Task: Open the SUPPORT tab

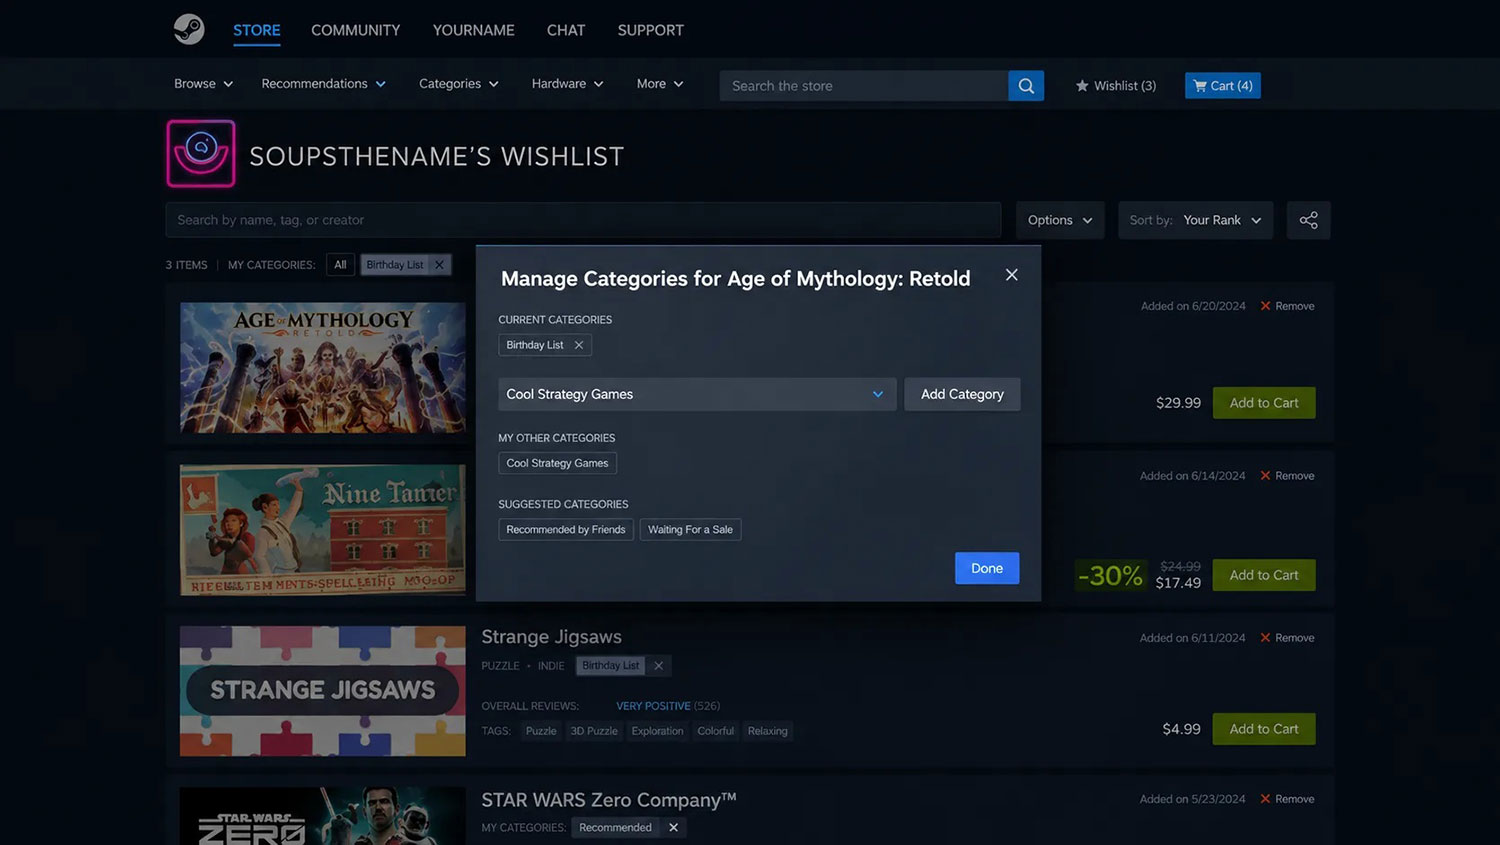Action: pyautogui.click(x=650, y=30)
